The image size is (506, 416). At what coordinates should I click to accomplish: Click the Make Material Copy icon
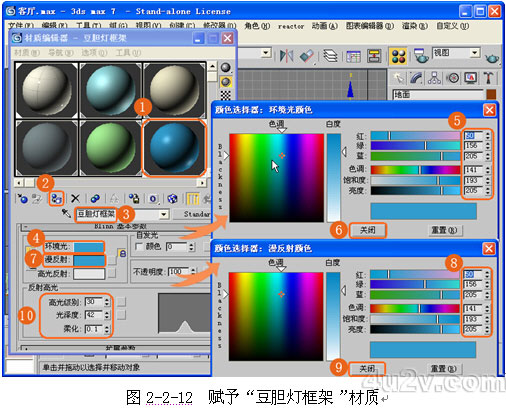click(95, 199)
